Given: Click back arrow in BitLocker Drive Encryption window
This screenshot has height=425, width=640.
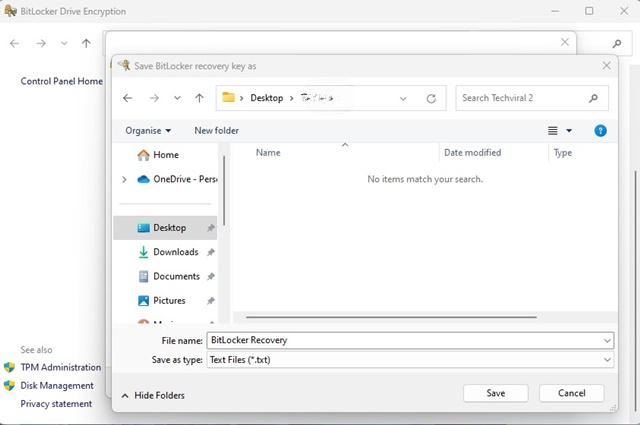Looking at the screenshot, I should pyautogui.click(x=15, y=43).
